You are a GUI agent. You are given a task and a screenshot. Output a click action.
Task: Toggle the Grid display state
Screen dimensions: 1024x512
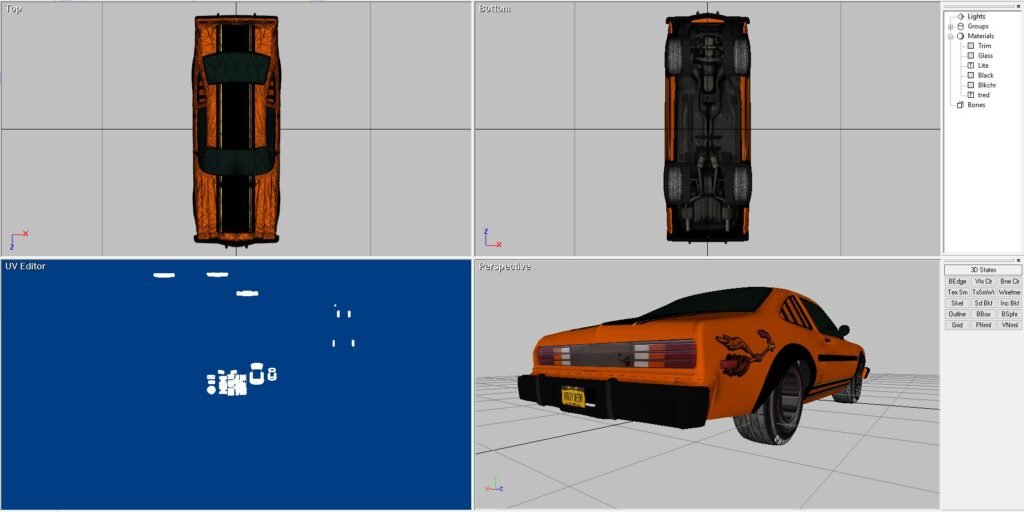tap(957, 325)
